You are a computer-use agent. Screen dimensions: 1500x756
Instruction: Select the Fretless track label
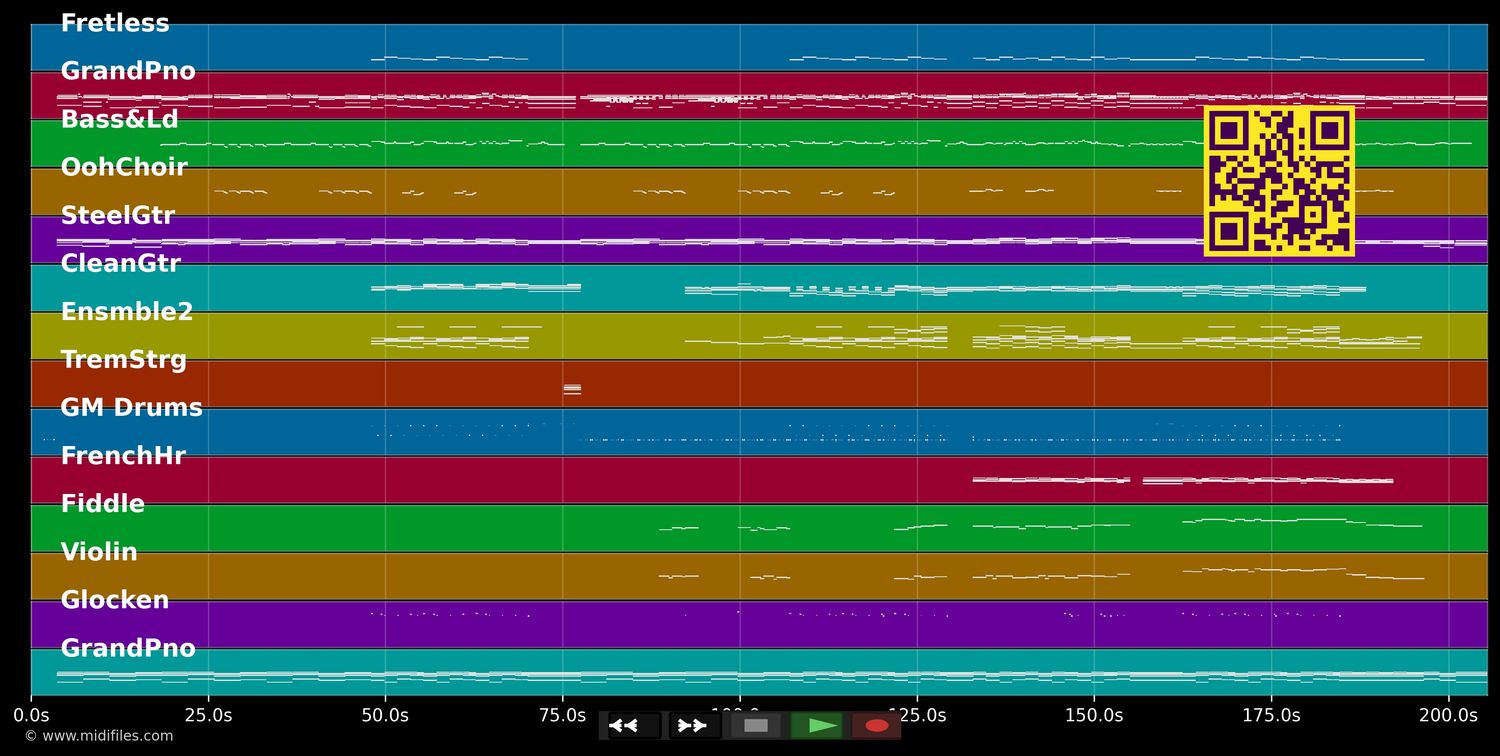(114, 22)
